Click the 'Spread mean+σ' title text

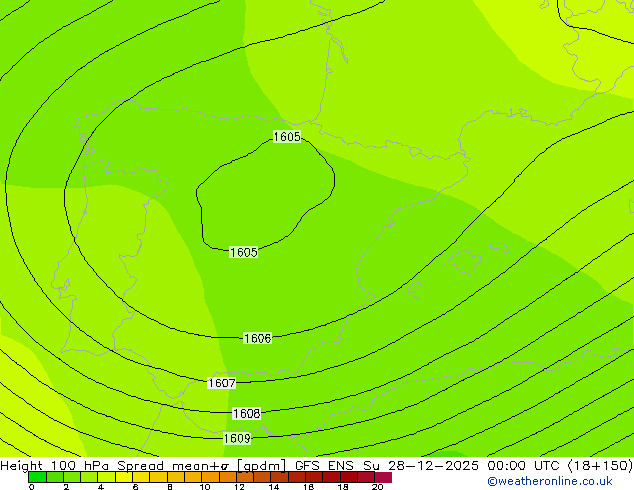click(x=174, y=465)
